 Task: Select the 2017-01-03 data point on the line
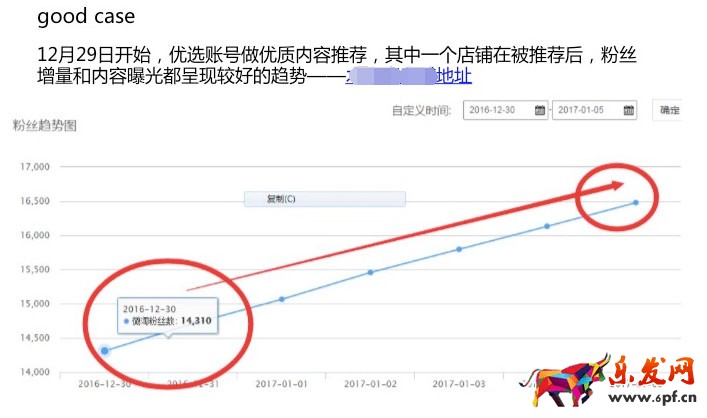[459, 249]
